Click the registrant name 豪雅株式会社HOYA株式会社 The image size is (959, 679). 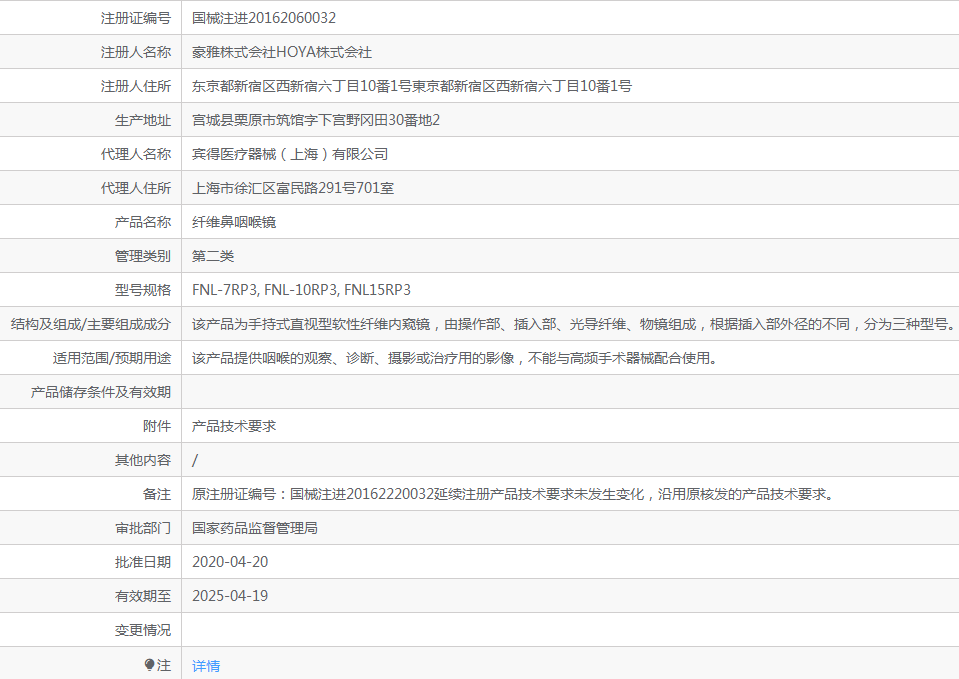click(x=282, y=52)
